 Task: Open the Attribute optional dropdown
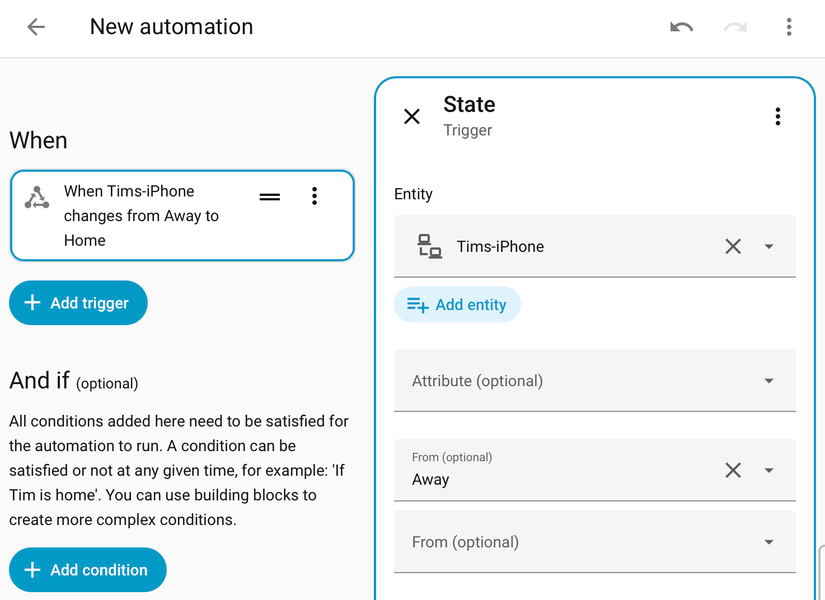point(769,380)
